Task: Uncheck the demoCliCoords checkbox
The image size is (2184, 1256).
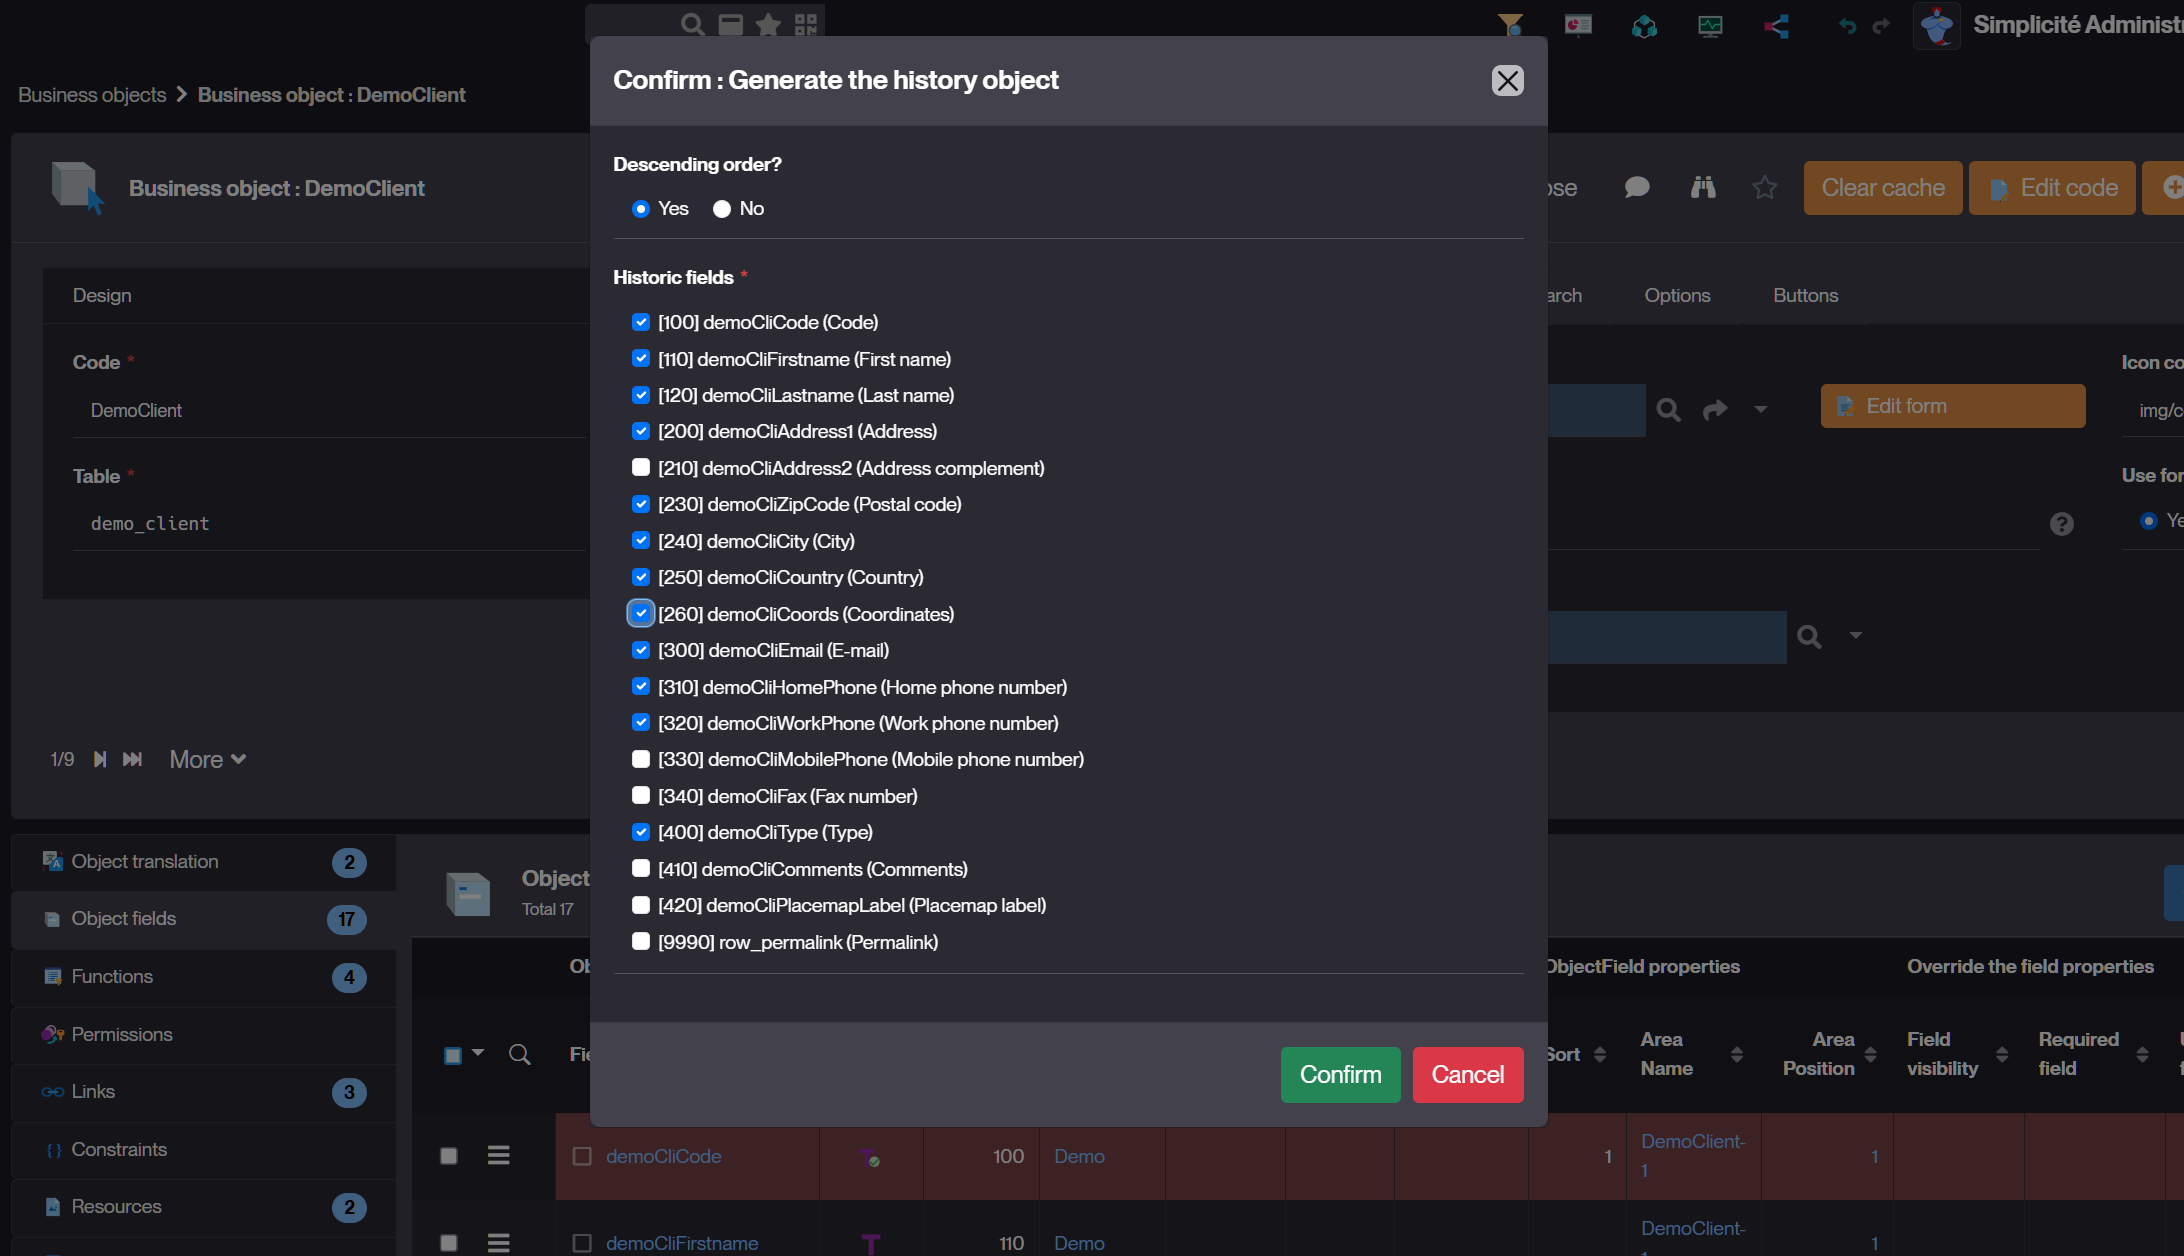Action: pos(641,613)
